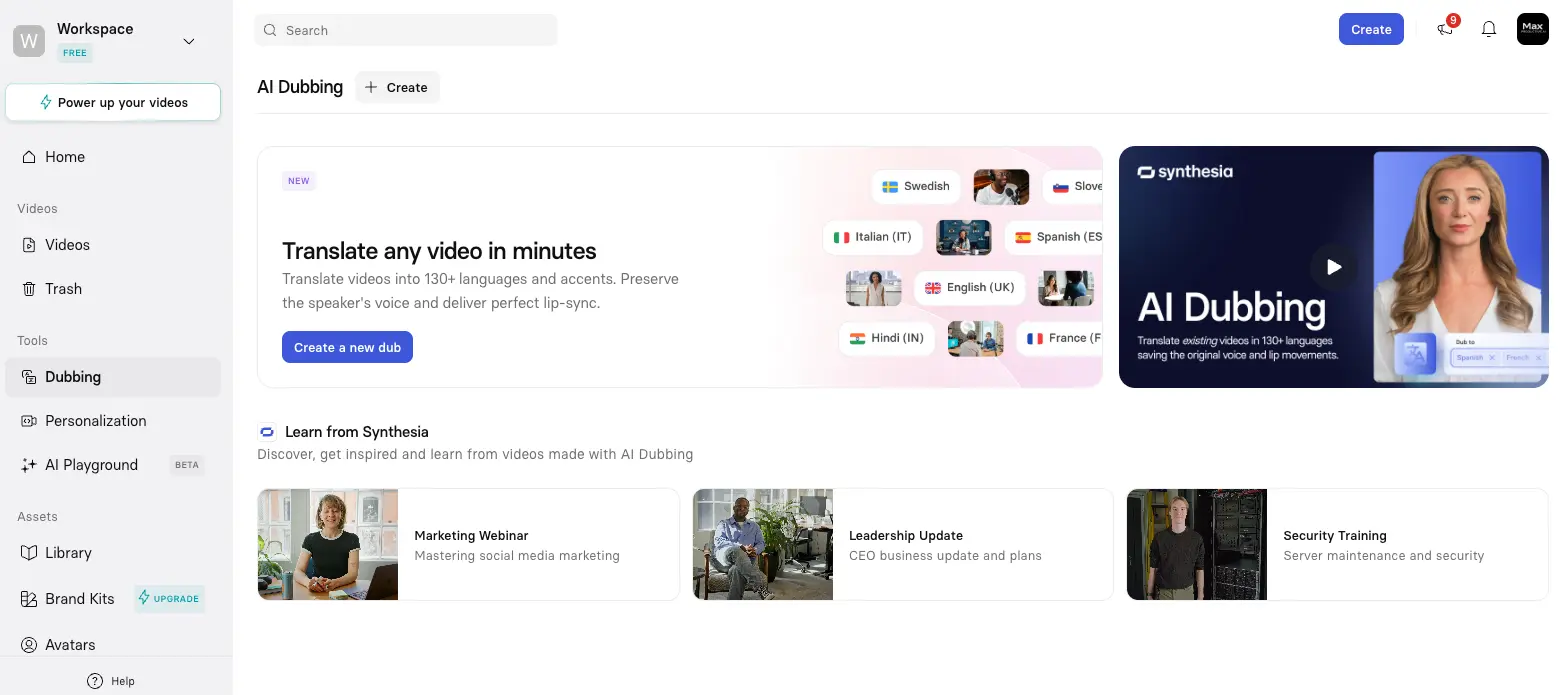Open AI Playground in sidebar
Screen dimensions: 1565x695
coord(113,465)
